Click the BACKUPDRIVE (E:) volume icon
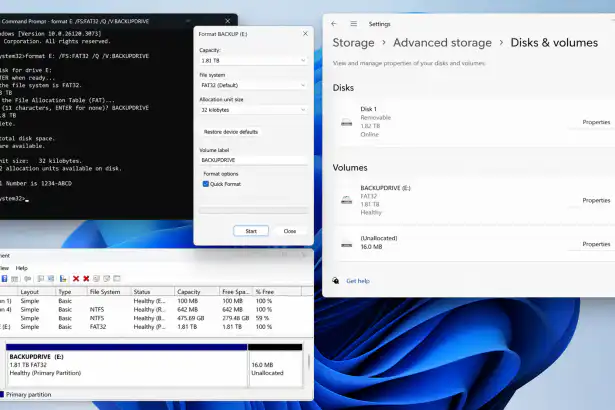Screen dimensions: 615x410 pos(346,200)
